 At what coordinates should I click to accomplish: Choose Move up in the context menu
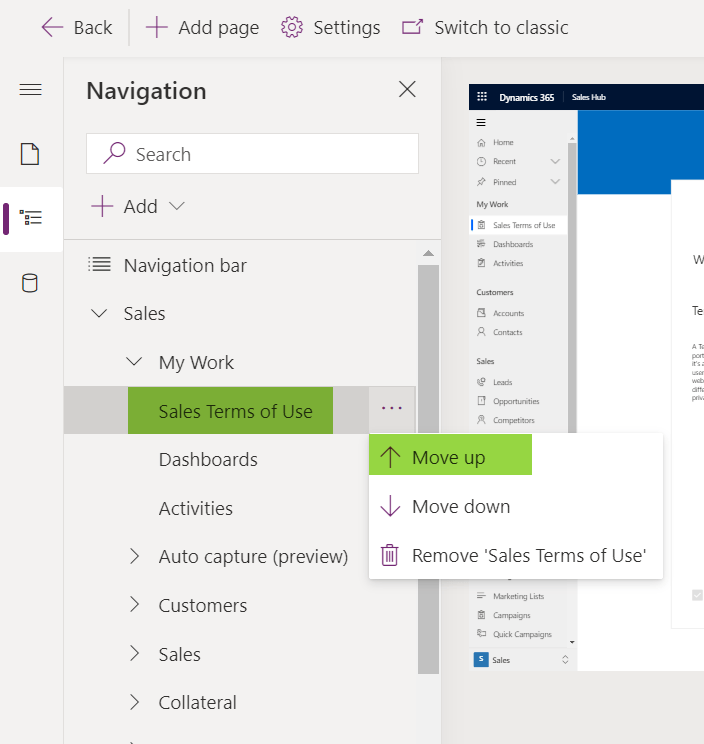click(x=449, y=457)
